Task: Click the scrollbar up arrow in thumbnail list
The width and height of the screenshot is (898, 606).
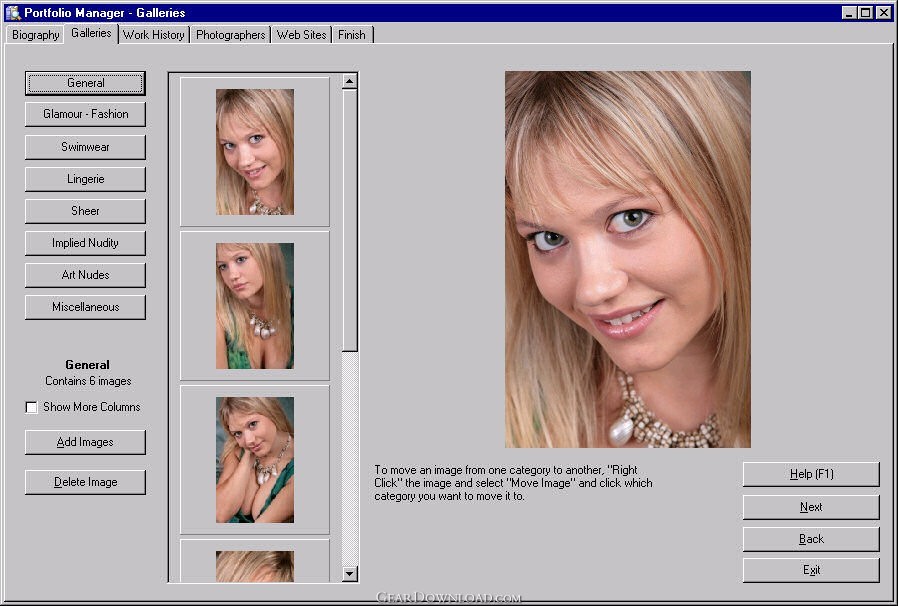Action: [x=349, y=81]
